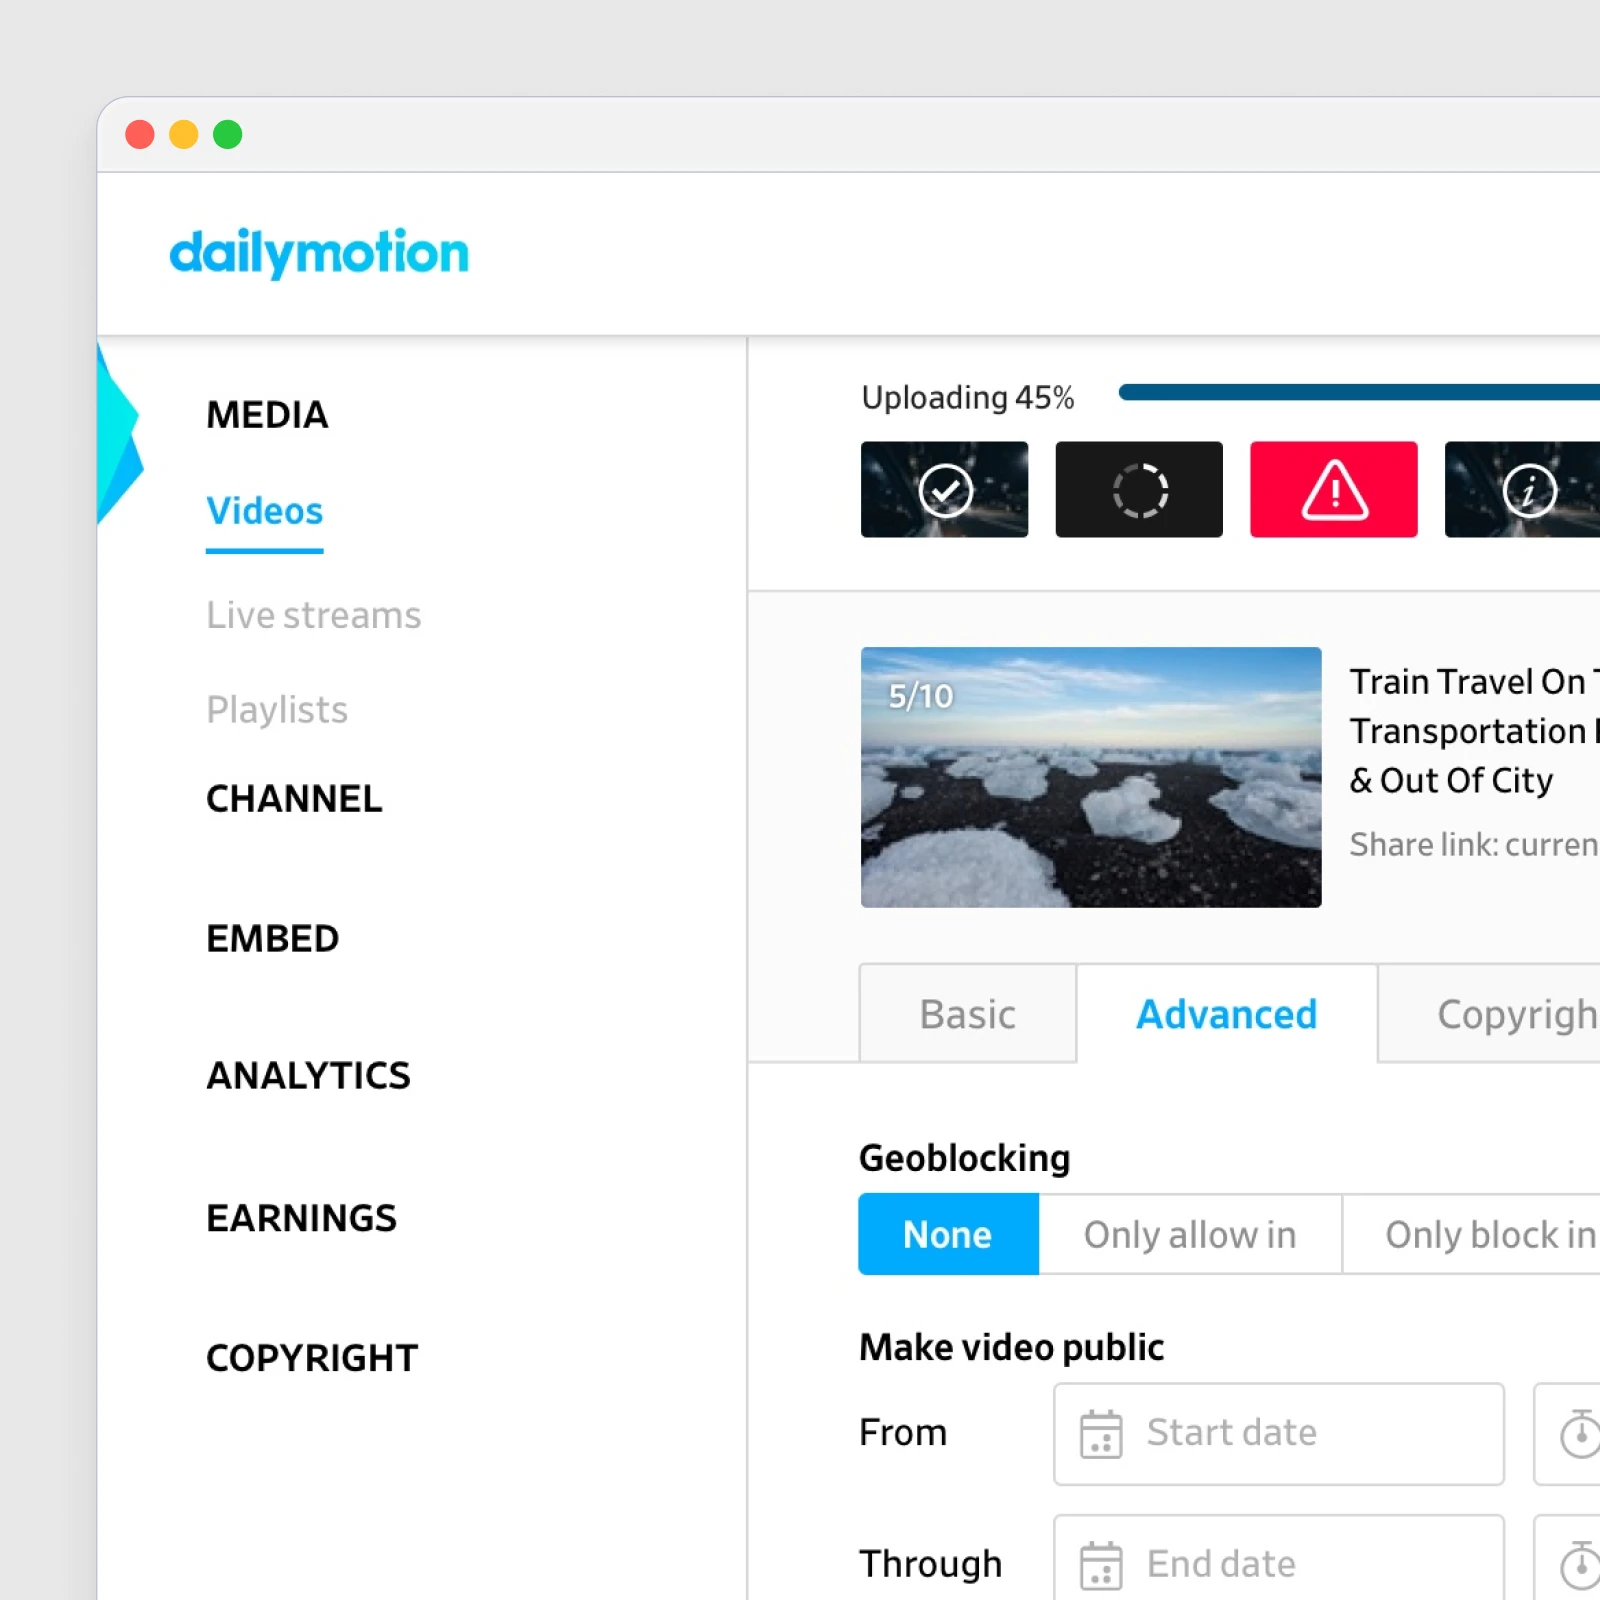Expand the CHANNEL sidebar section
The height and width of the screenshot is (1600, 1600).
(294, 799)
